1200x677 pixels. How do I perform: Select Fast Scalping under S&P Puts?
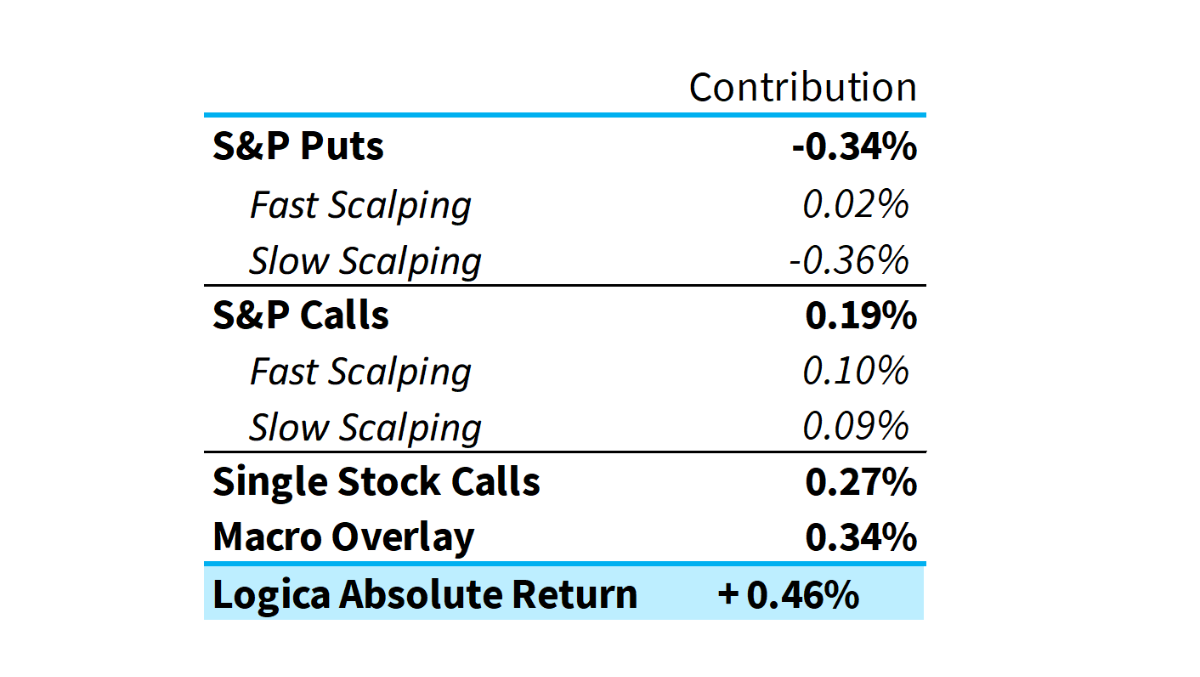pos(360,205)
